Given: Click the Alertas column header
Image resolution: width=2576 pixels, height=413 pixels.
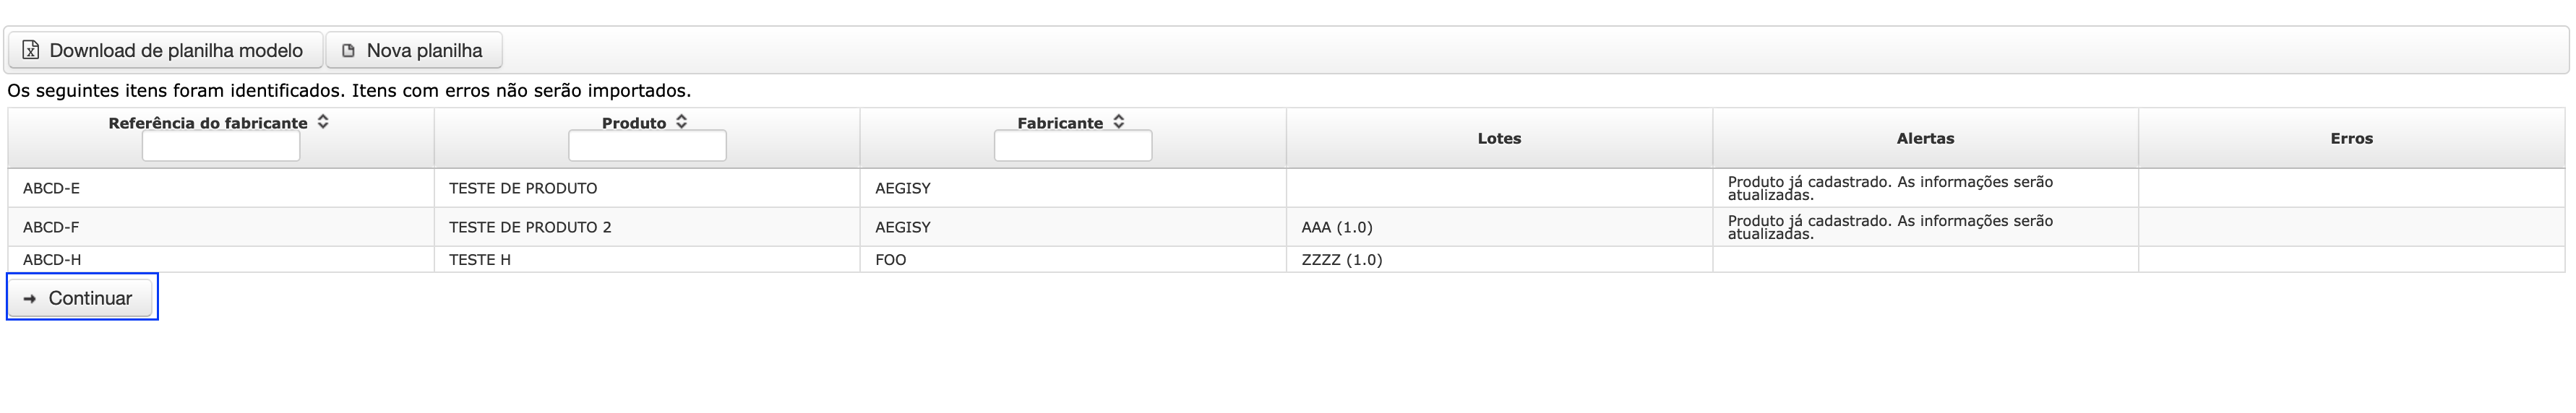Looking at the screenshot, I should pos(1925,138).
